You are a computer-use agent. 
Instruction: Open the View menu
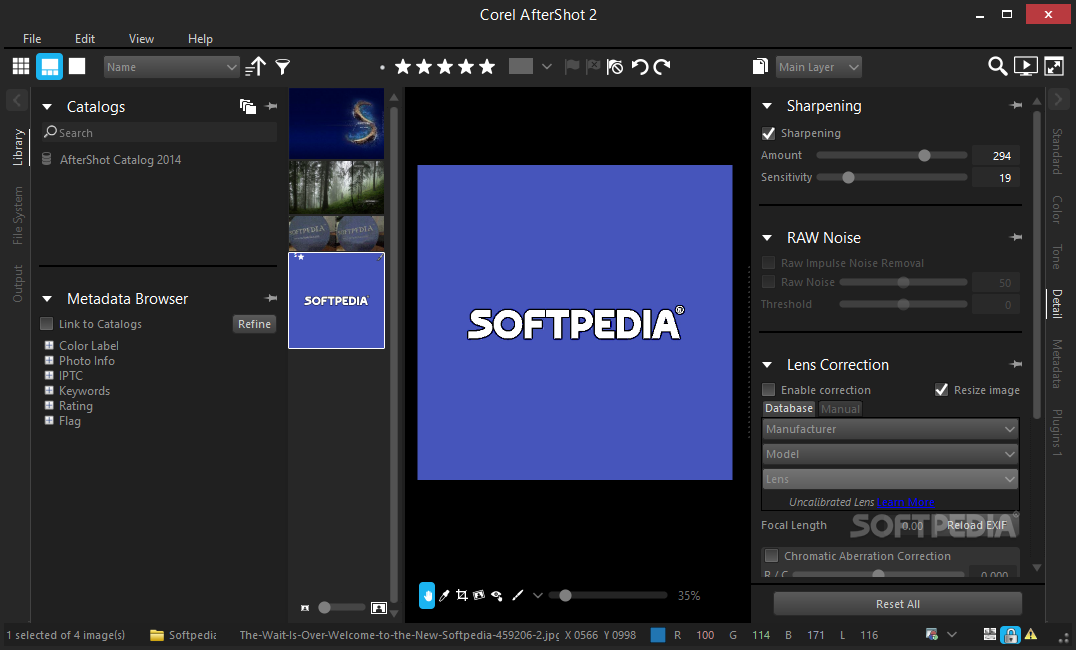pos(141,38)
